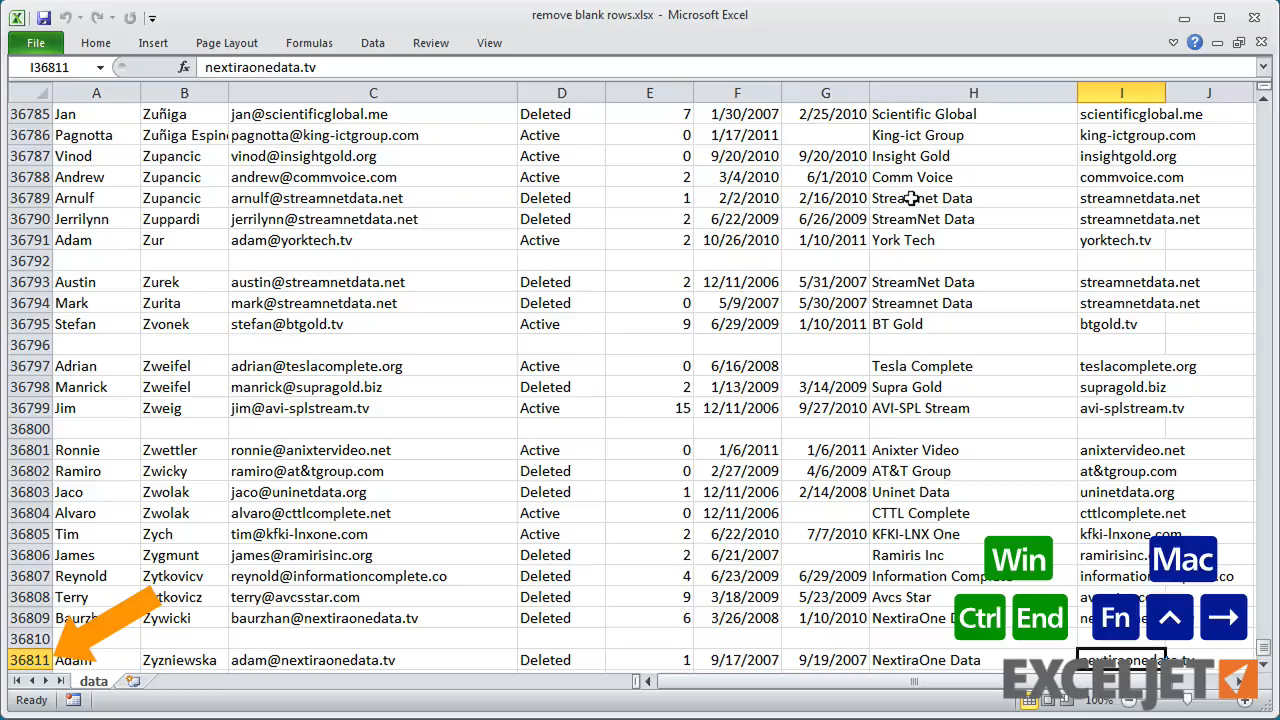The image size is (1280, 720).
Task: Expand the ribbon with the chevron icon
Action: click(1174, 43)
